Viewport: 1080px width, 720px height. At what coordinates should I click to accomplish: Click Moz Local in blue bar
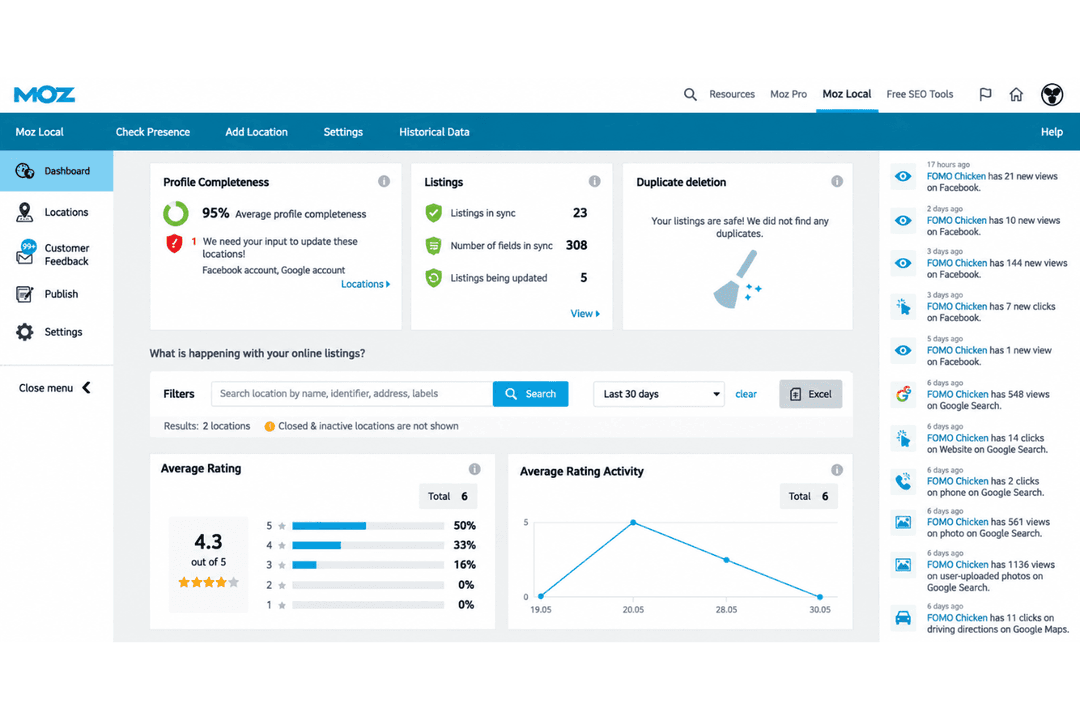click(39, 132)
